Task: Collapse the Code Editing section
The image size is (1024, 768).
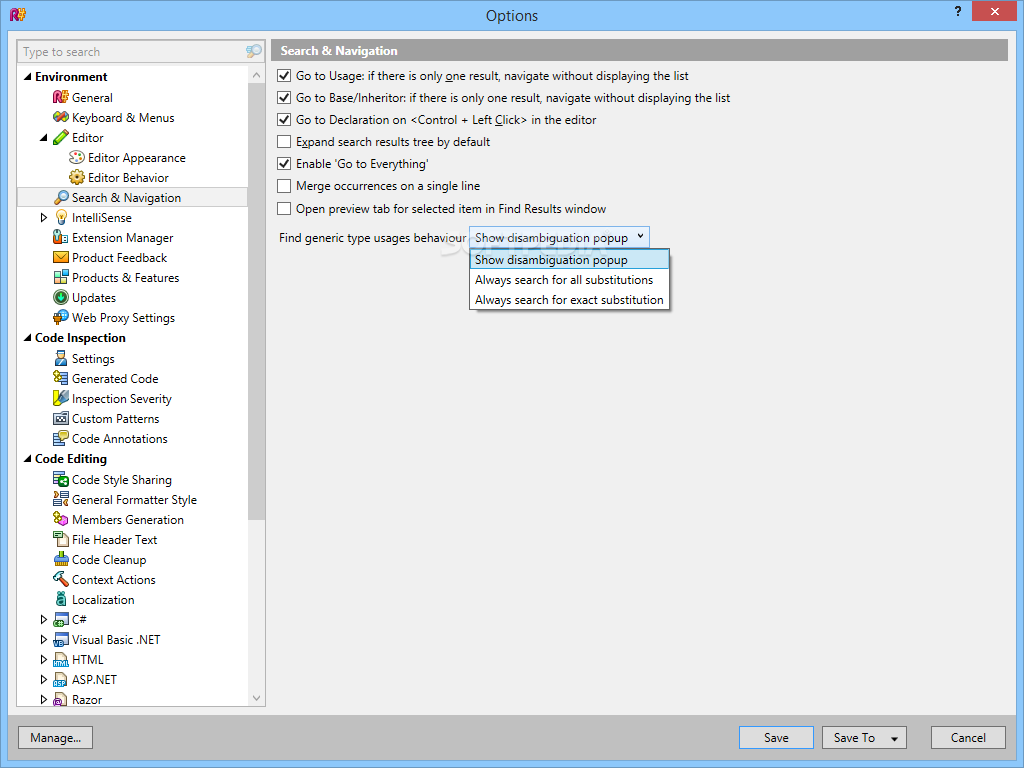Action: (x=27, y=458)
